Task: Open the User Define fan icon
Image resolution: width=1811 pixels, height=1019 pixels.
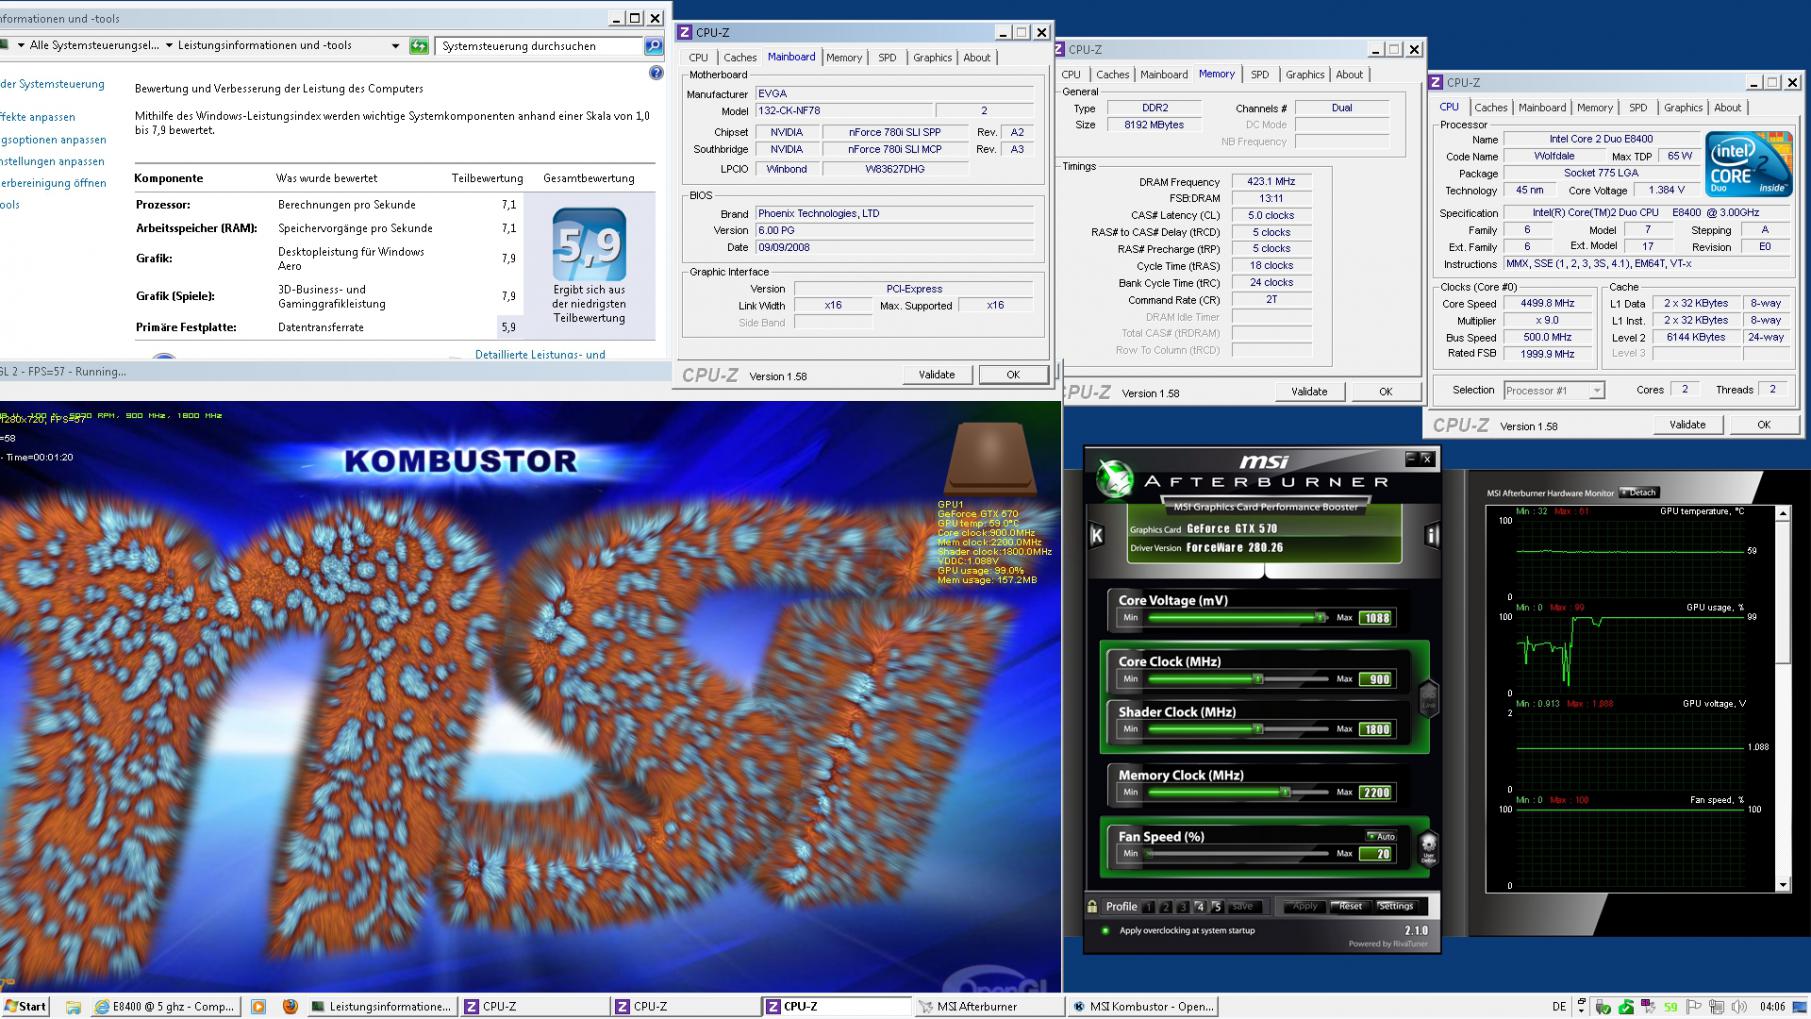Action: [1429, 848]
